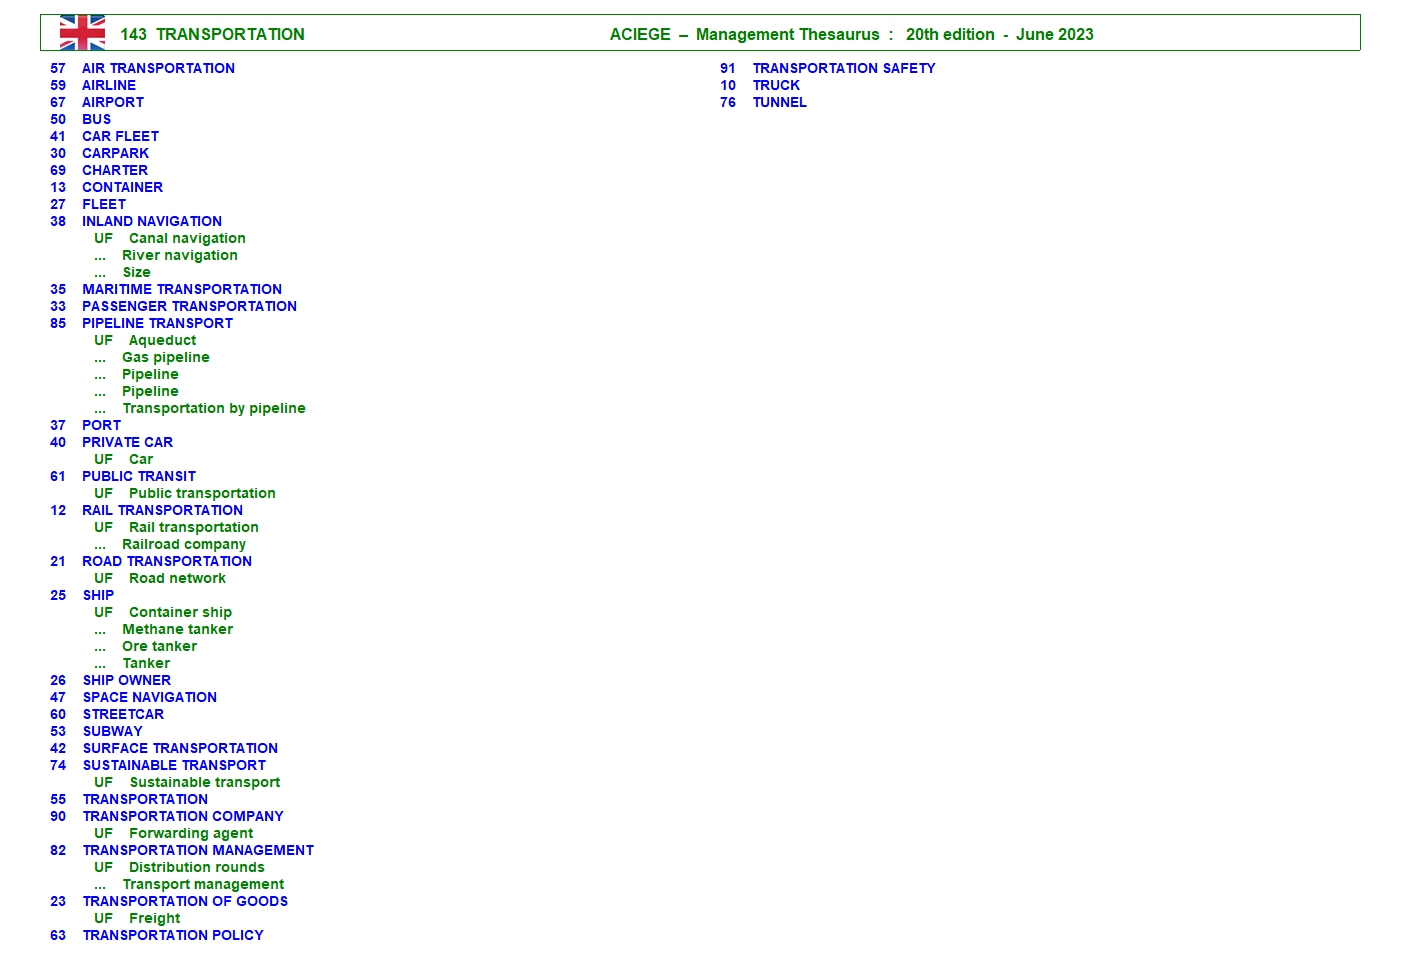The image size is (1410, 980).
Task: Select the AIRPORT entry
Action: coord(112,102)
